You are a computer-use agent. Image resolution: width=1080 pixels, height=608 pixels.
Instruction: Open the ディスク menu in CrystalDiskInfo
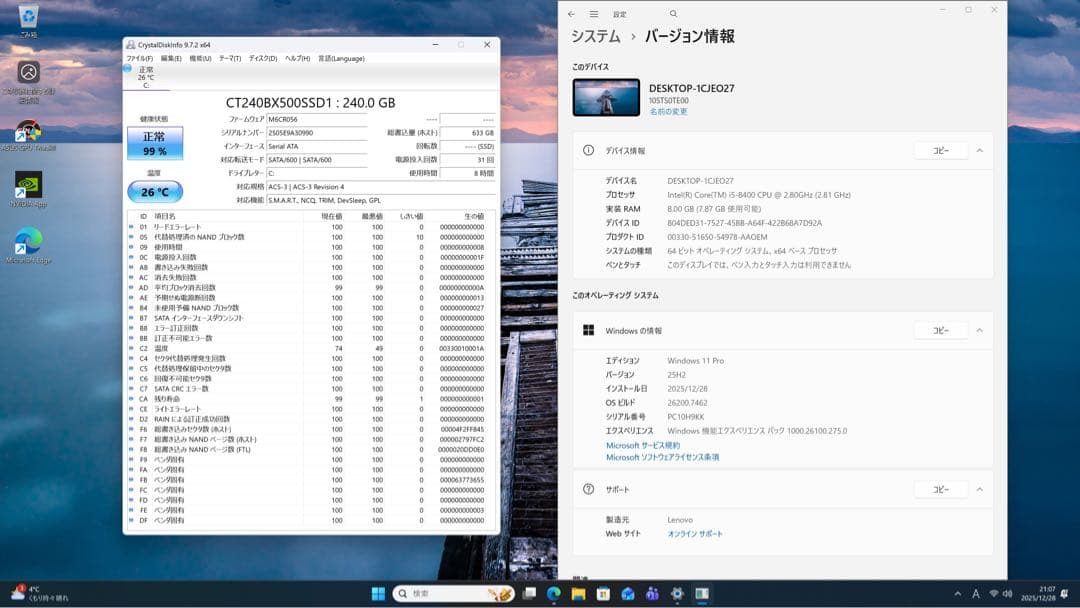coord(263,59)
